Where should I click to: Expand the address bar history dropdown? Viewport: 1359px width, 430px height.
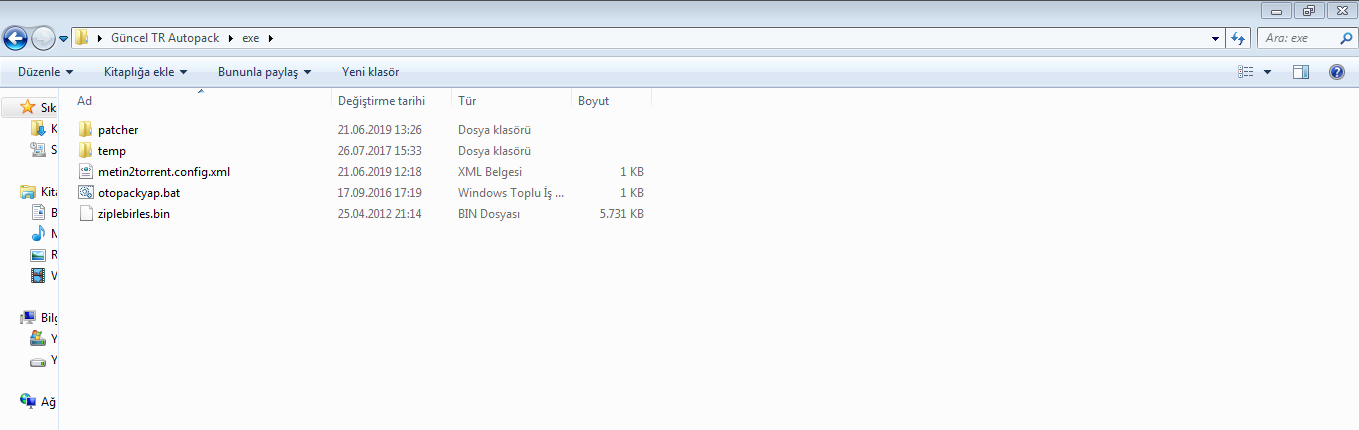(x=1214, y=38)
